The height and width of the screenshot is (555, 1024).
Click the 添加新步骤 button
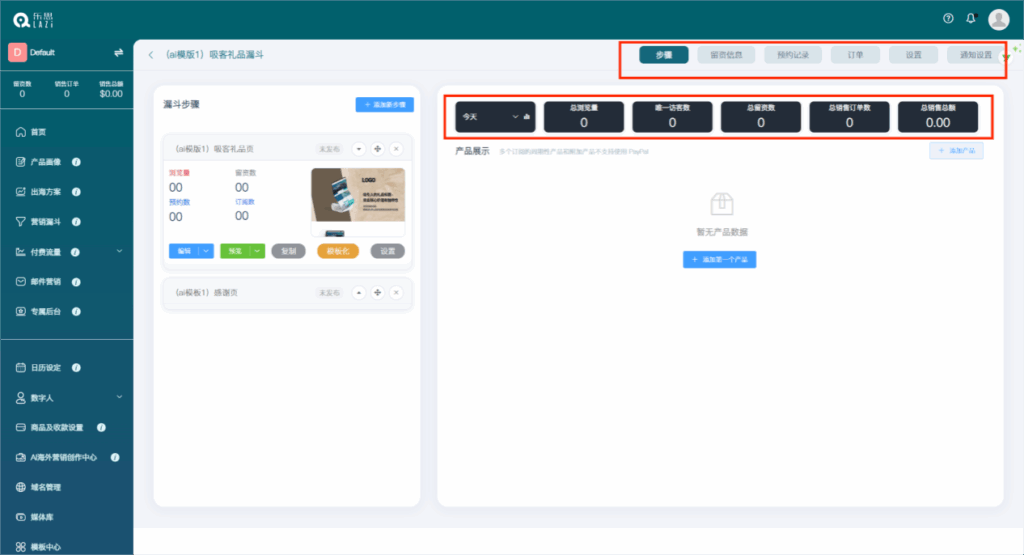(384, 104)
